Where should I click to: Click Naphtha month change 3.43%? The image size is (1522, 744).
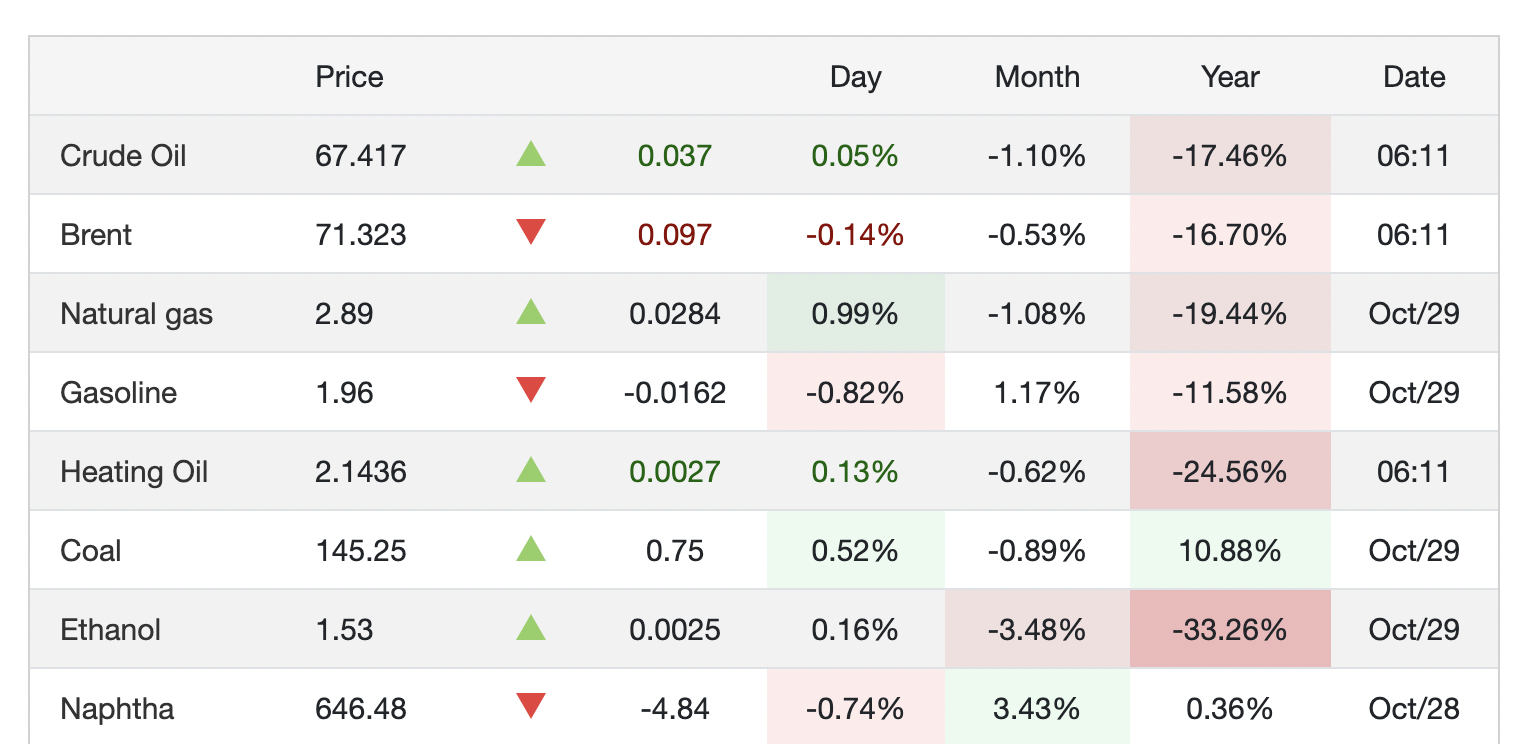click(1037, 709)
